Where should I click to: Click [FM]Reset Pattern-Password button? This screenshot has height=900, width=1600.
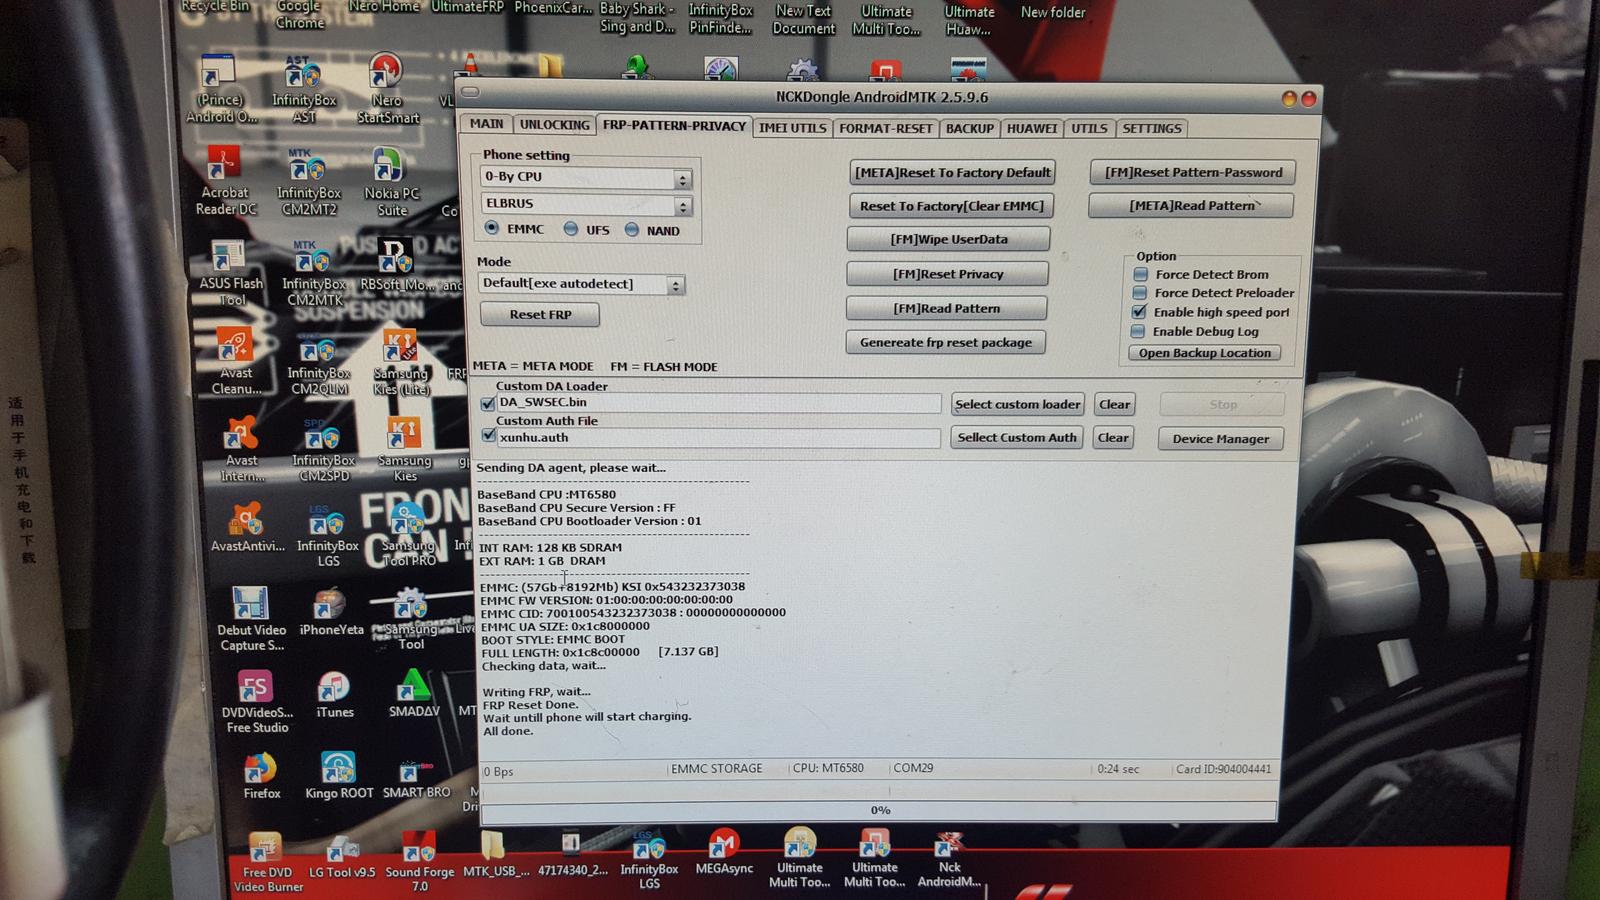(1193, 172)
